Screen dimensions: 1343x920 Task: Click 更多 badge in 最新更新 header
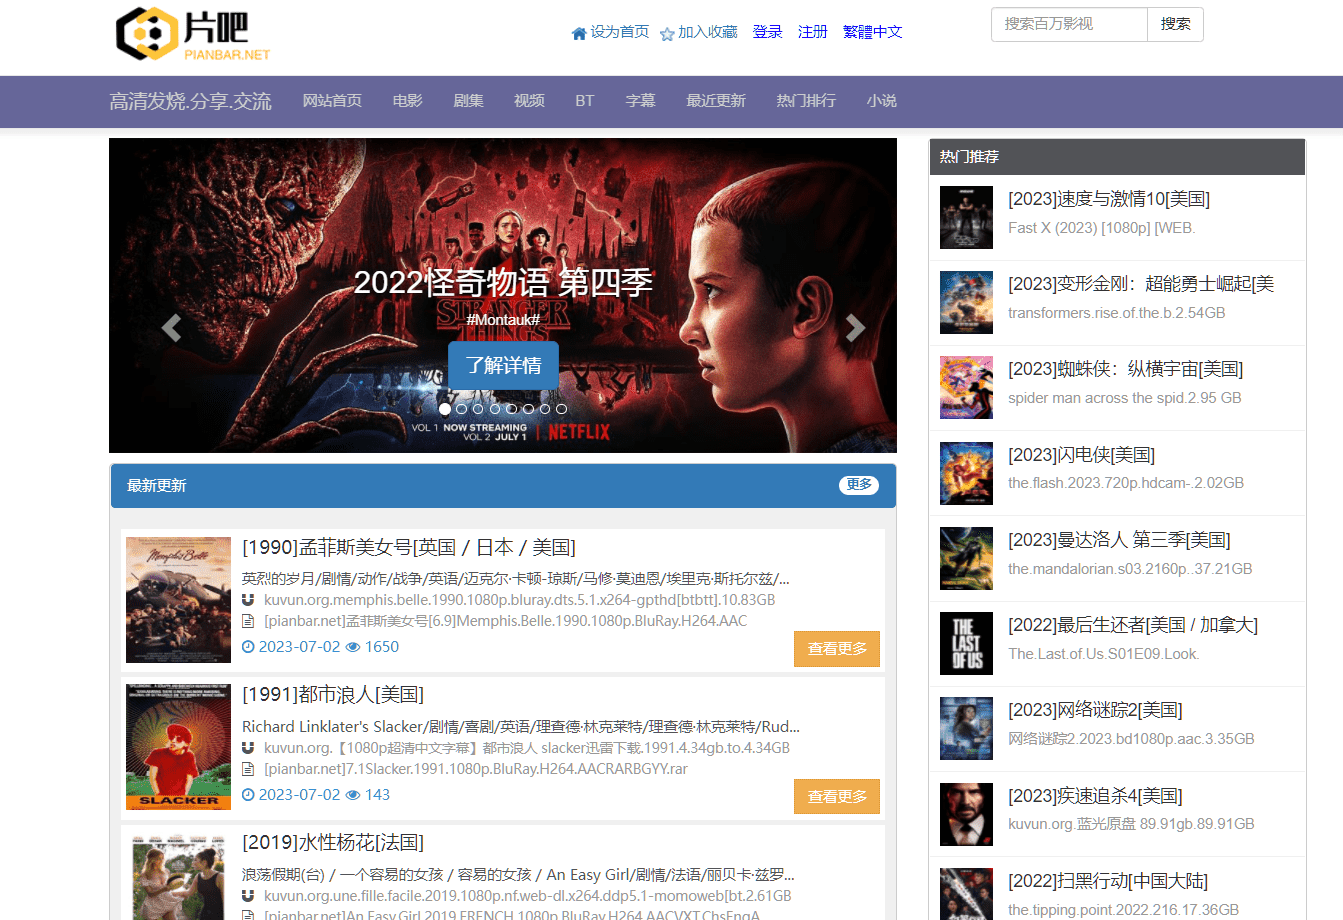[x=859, y=485]
